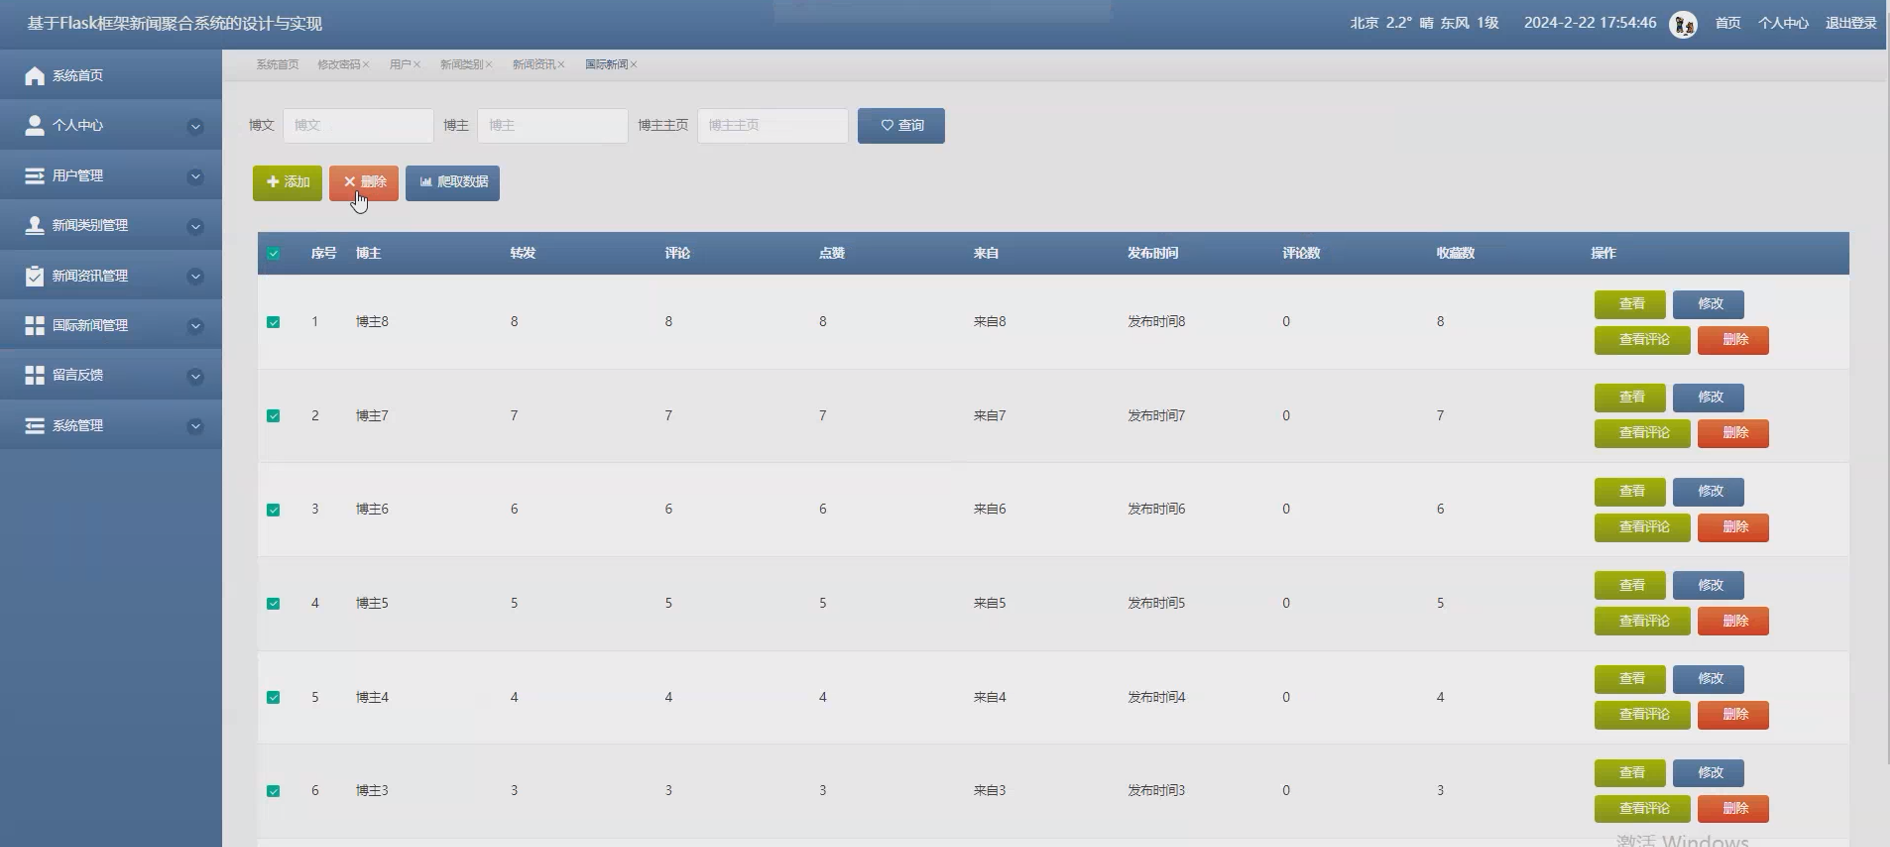Click the grid icon beside 留言反馈

(x=35, y=375)
